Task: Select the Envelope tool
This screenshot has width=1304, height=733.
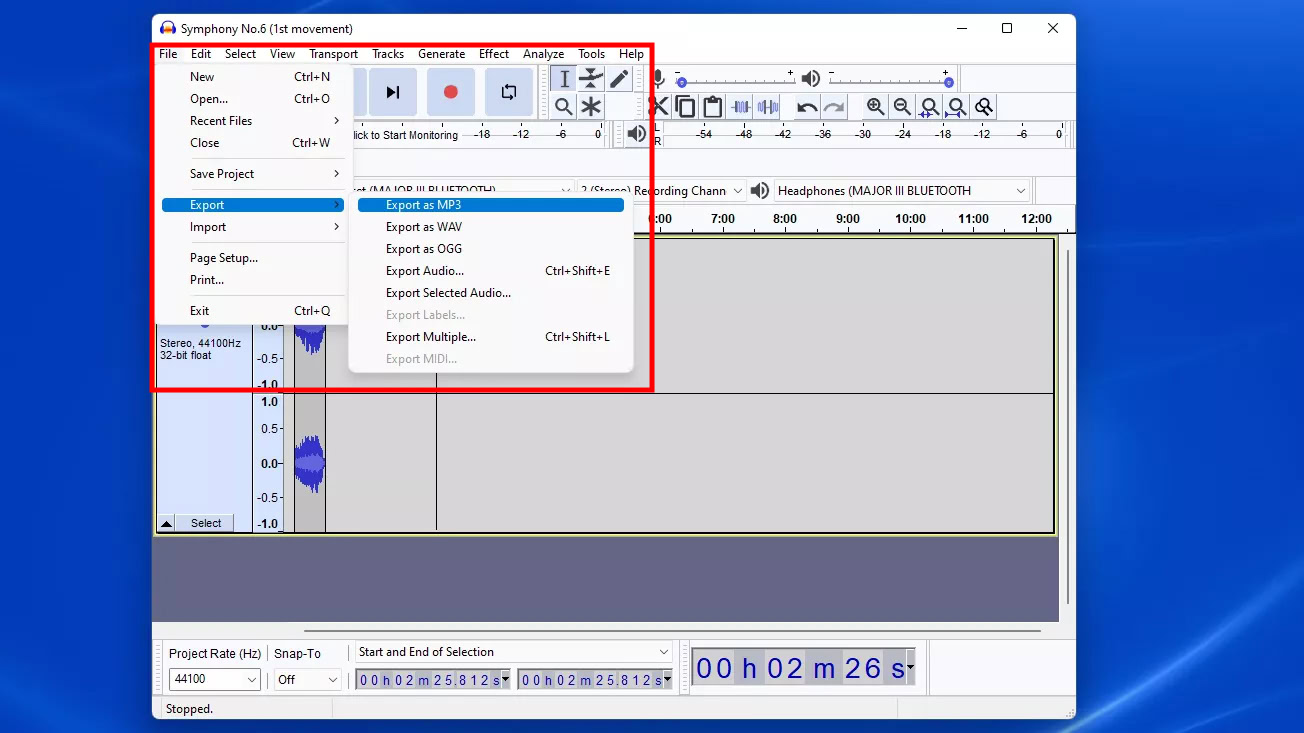Action: (592, 79)
